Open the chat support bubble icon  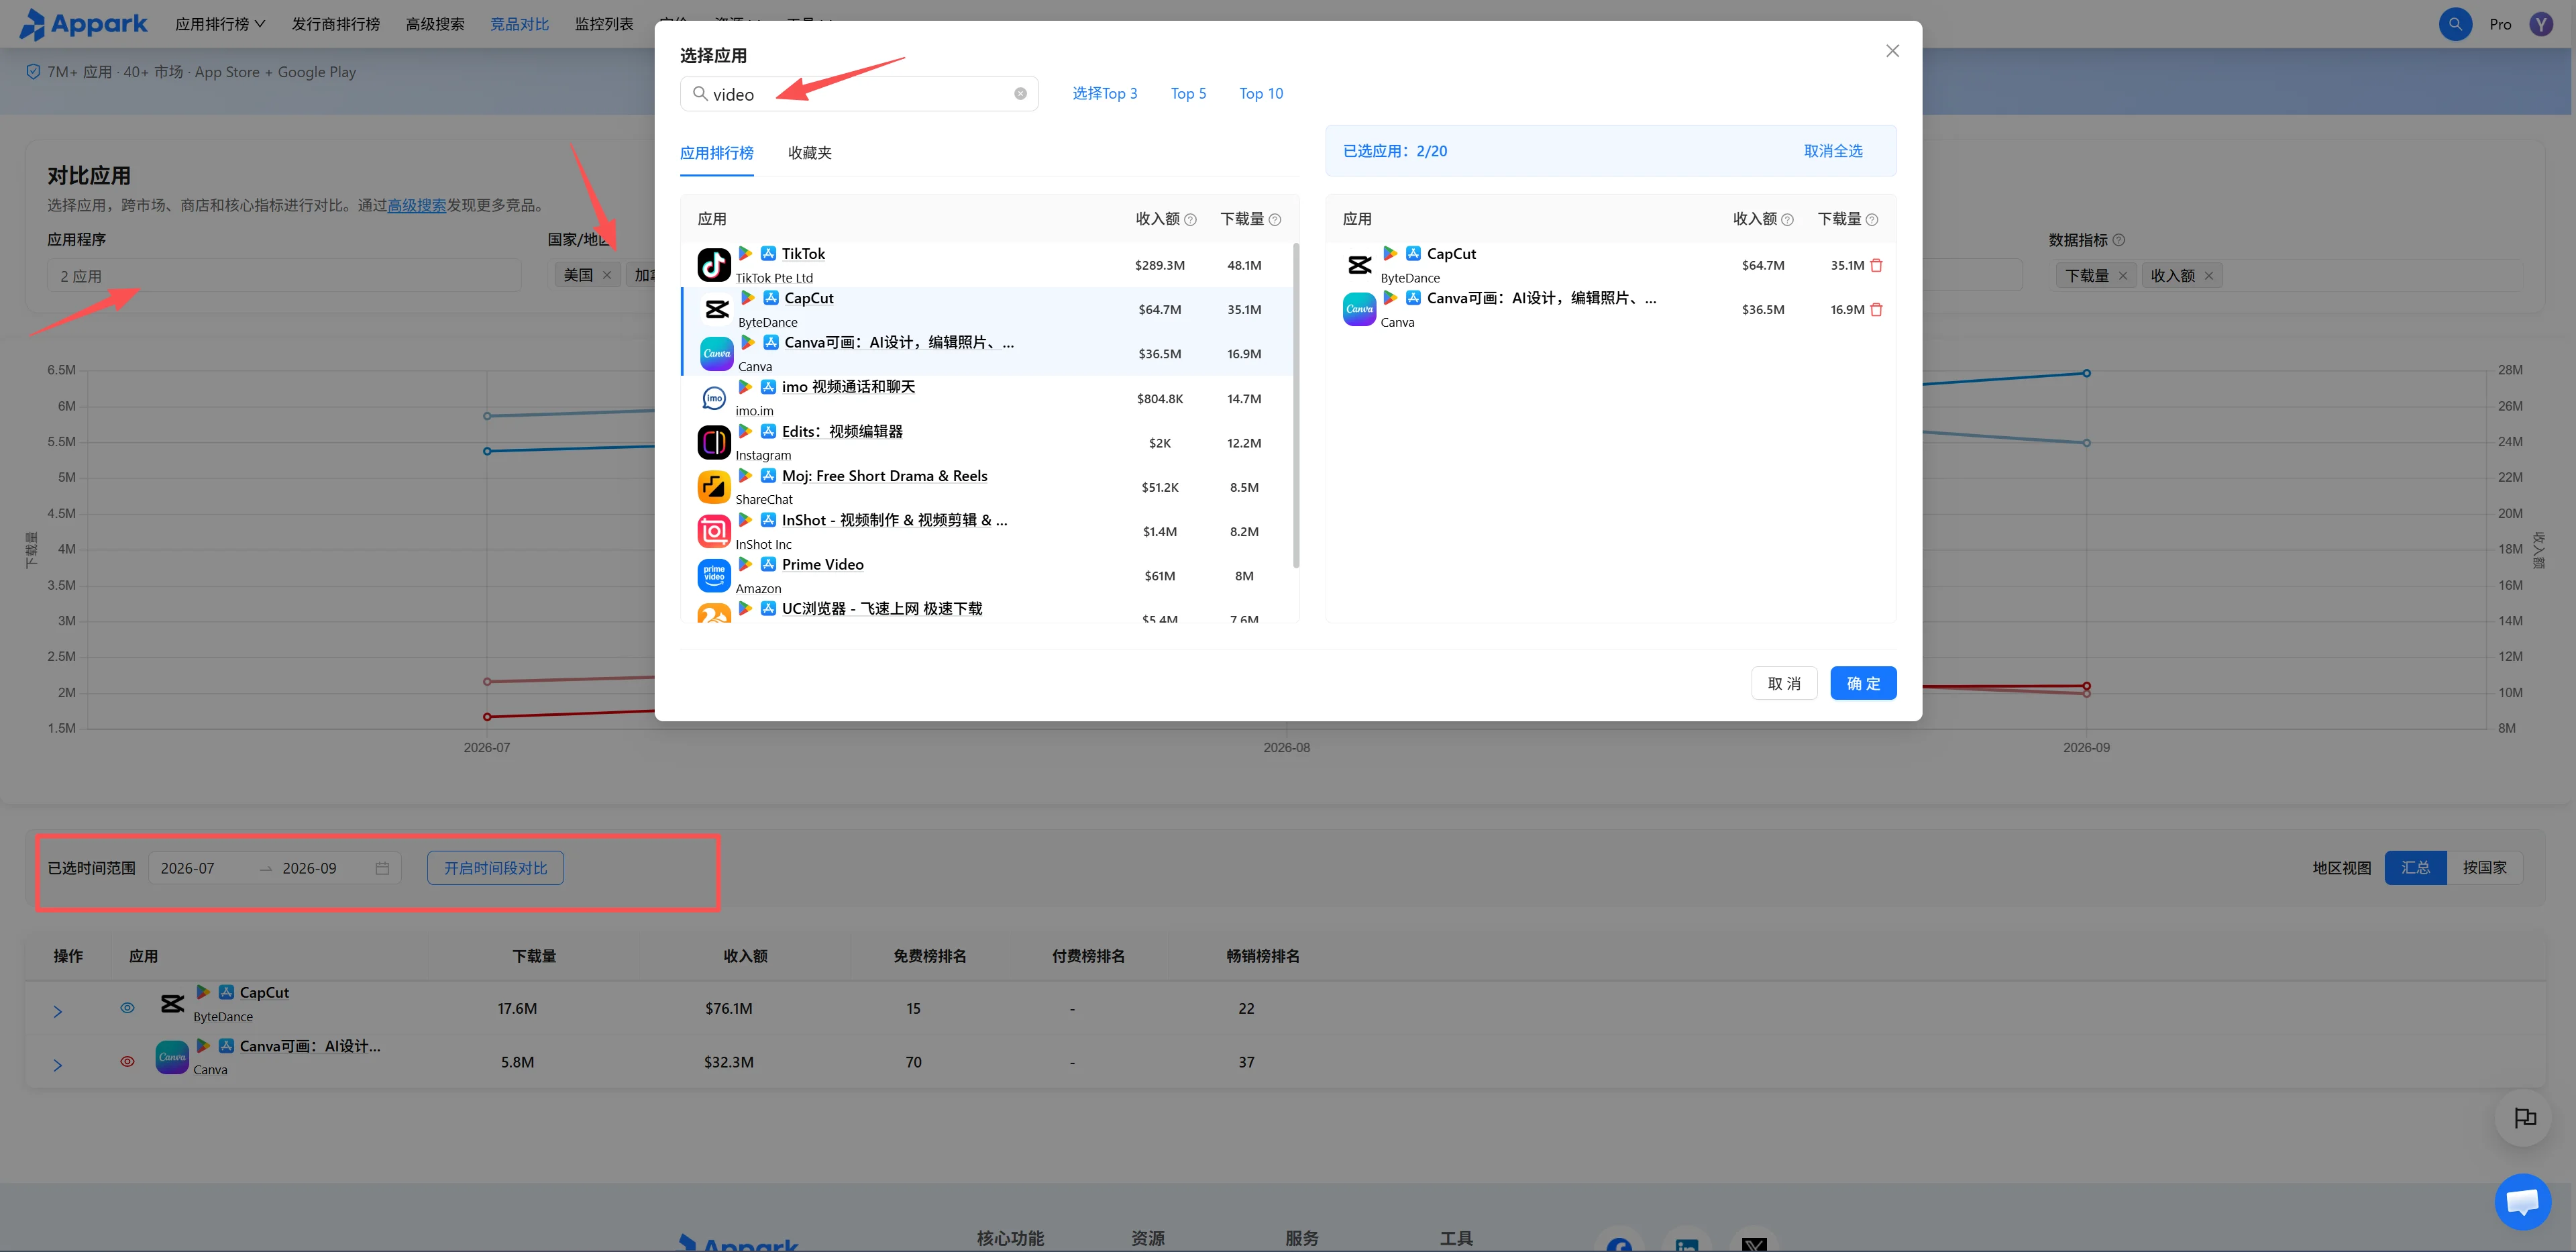coord(2522,1201)
